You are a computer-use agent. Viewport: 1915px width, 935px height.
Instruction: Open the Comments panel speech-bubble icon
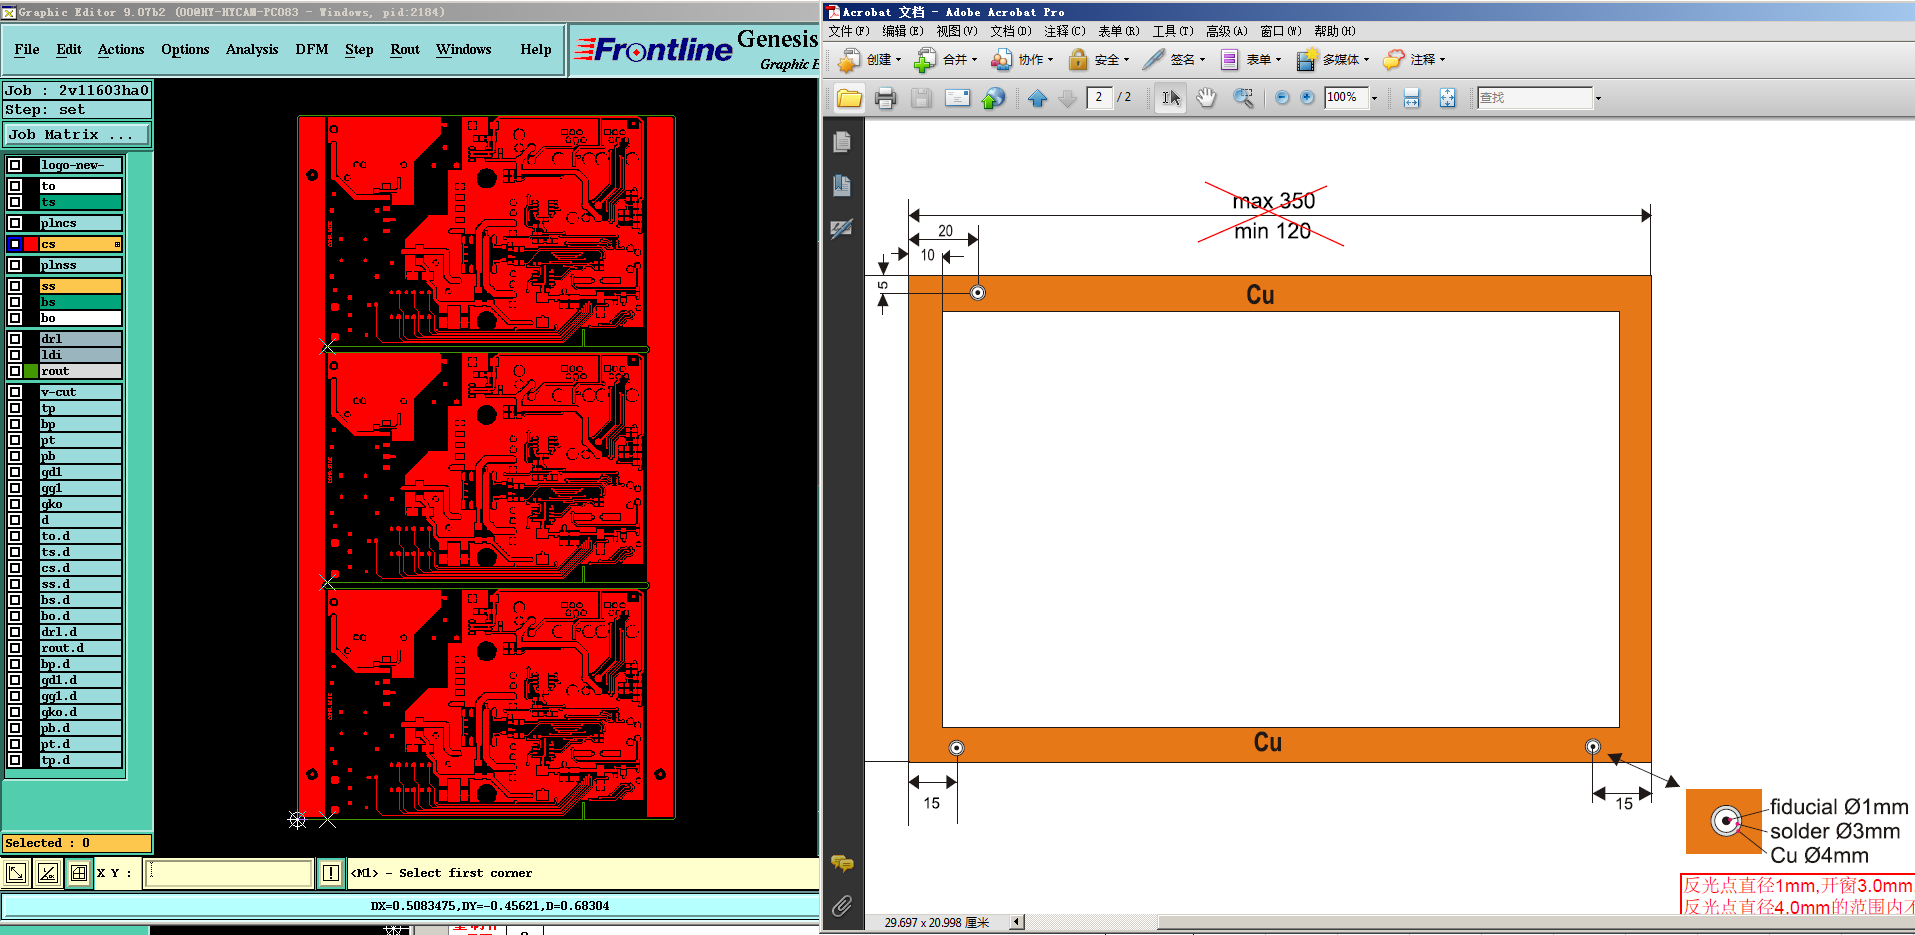point(842,863)
